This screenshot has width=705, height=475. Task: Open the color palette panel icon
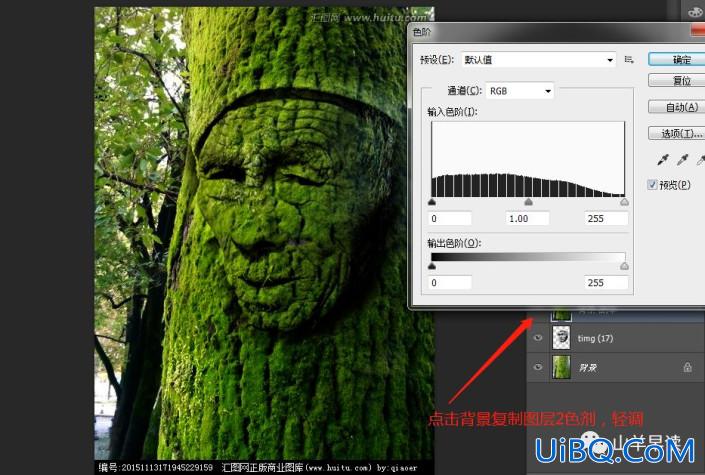point(695,11)
